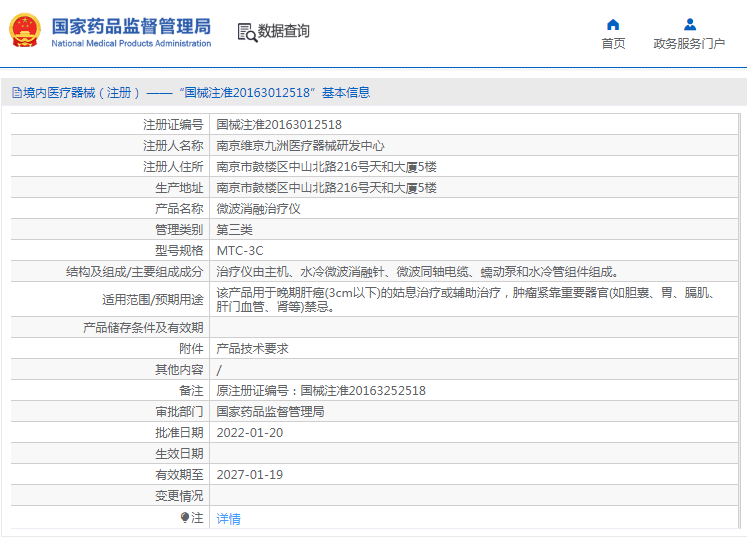Click the 首页 text label
This screenshot has height=548, width=747.
[613, 43]
